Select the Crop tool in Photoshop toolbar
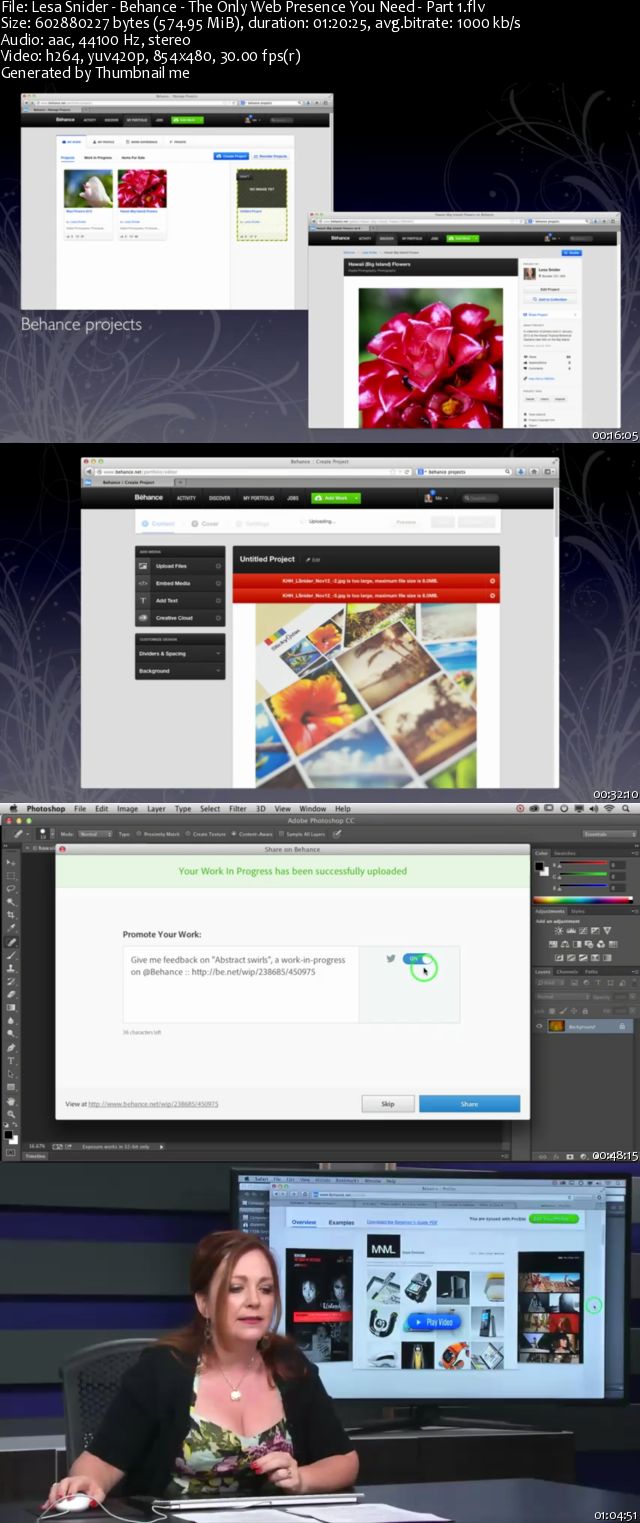The image size is (640, 1523). click(x=10, y=915)
